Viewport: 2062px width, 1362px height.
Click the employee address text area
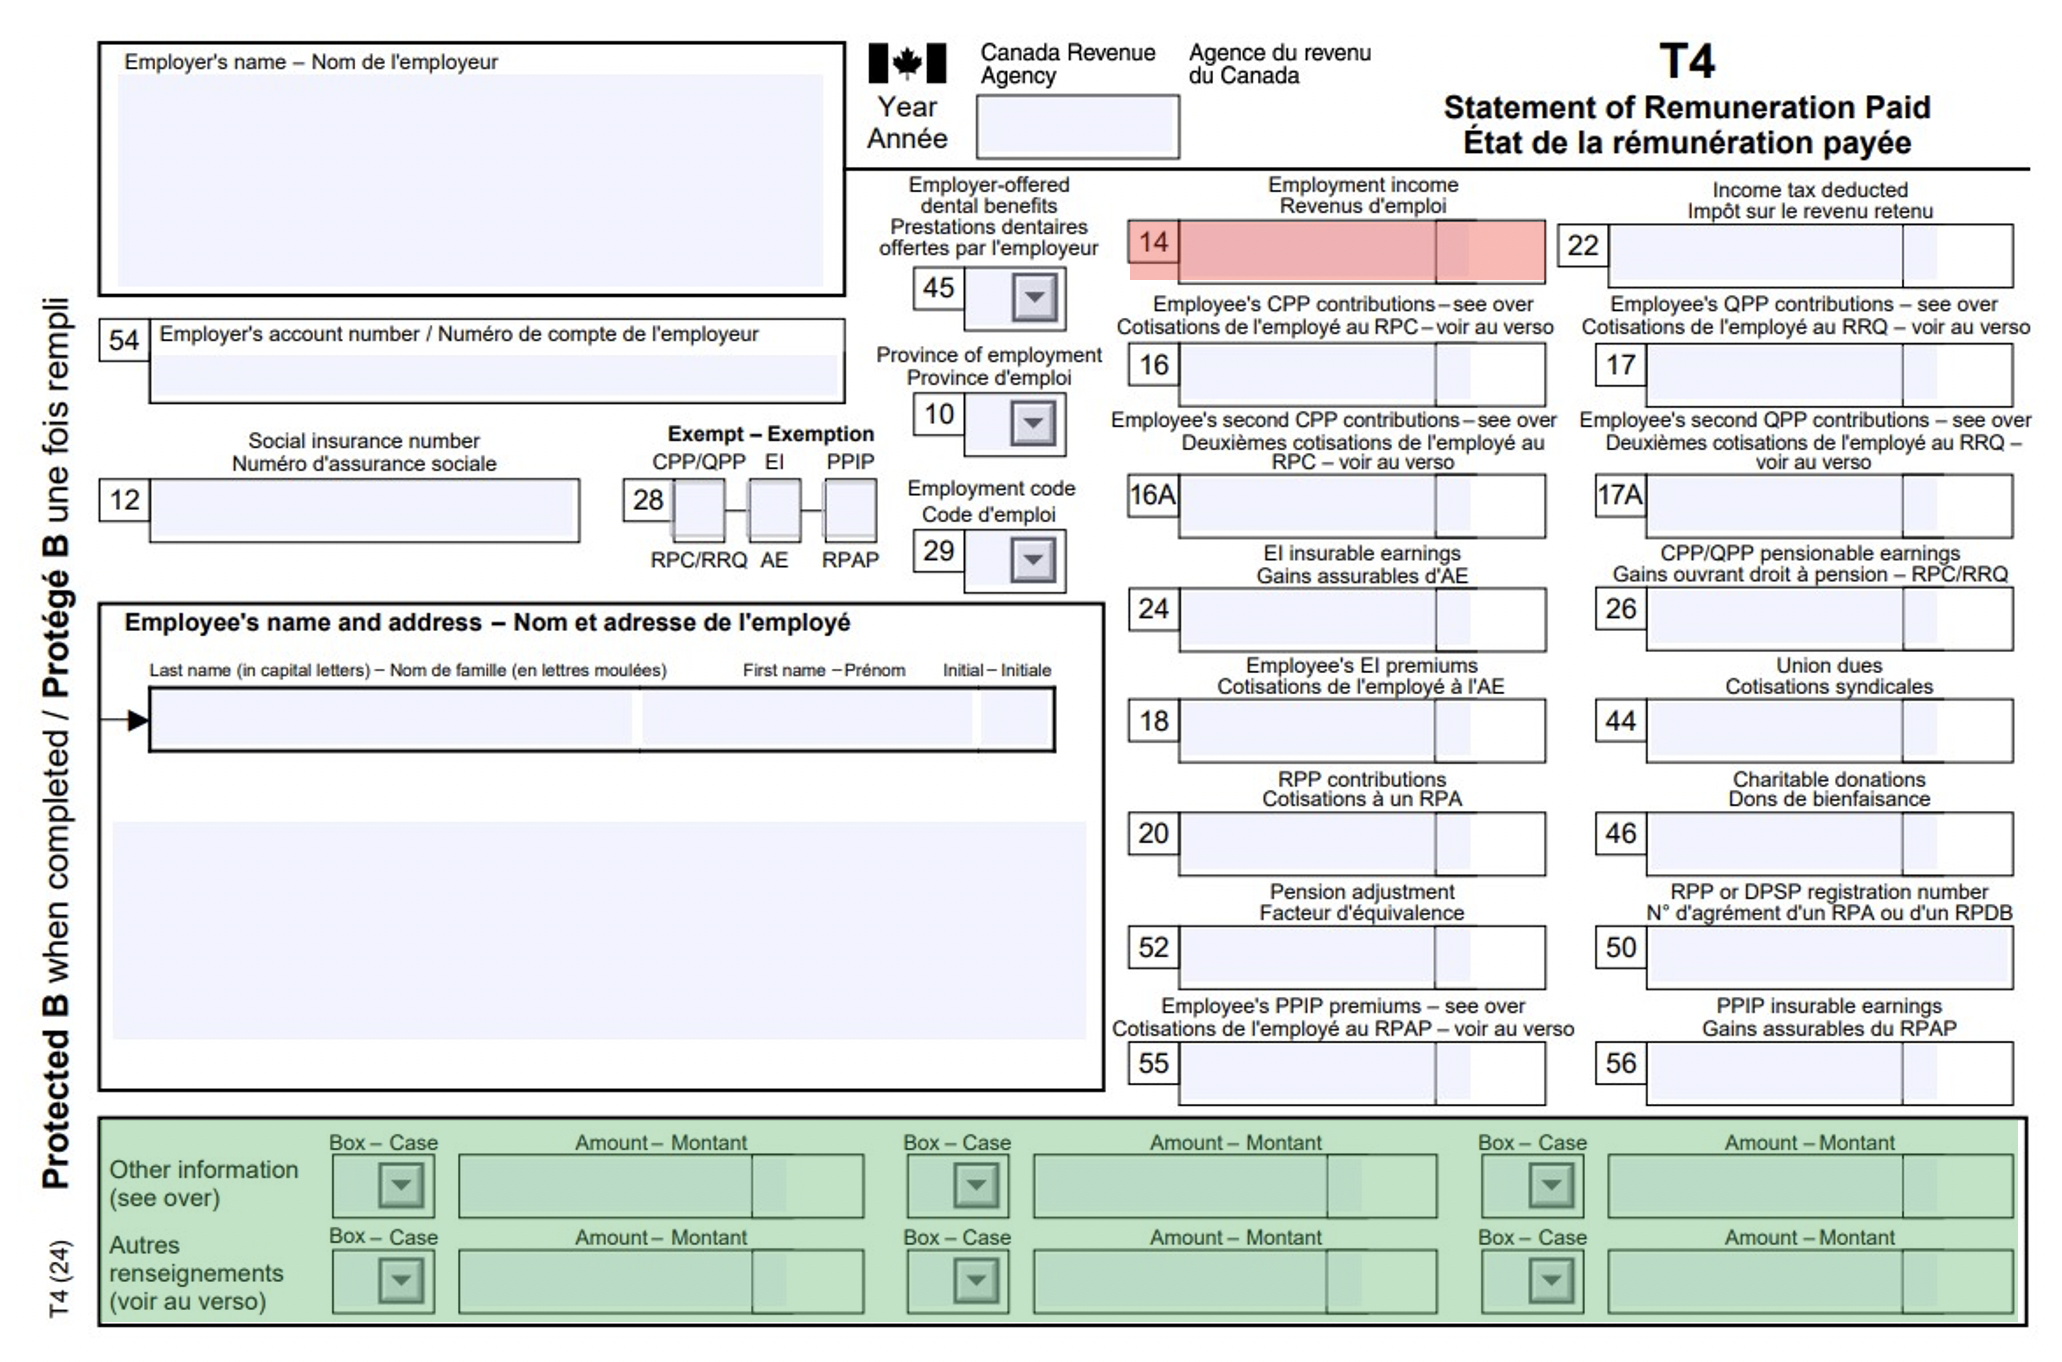[x=599, y=930]
